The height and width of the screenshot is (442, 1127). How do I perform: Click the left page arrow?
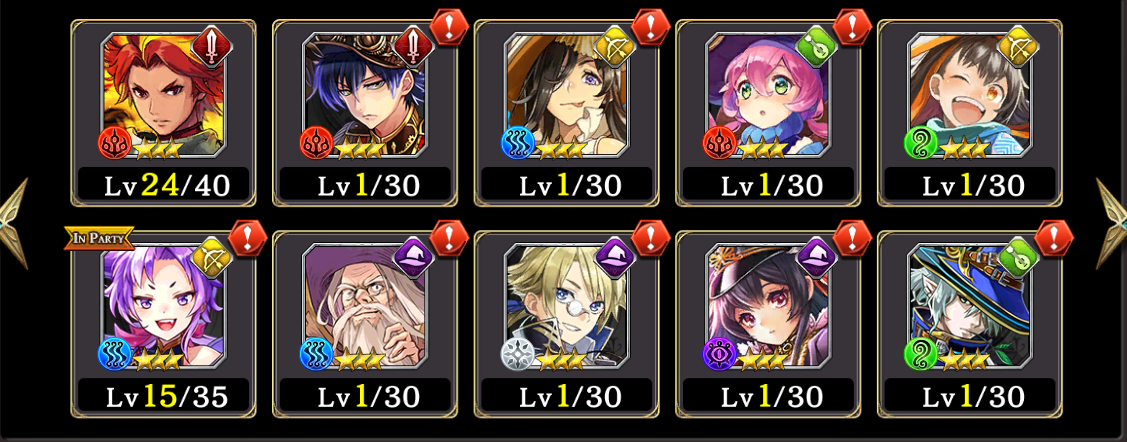(14, 224)
